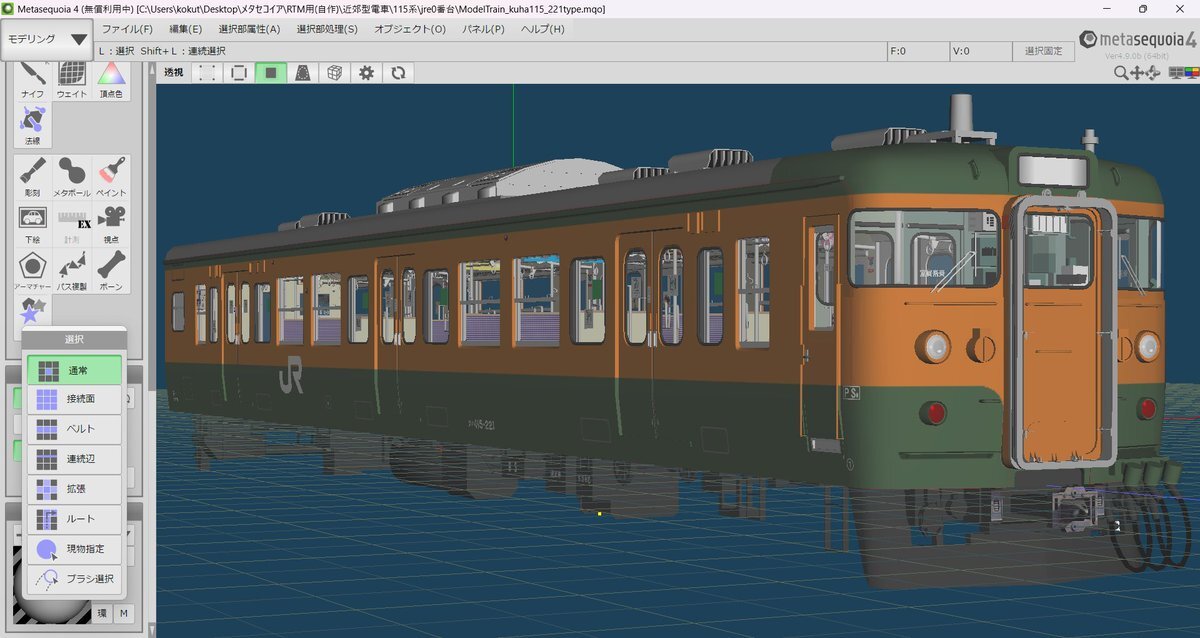This screenshot has height=638, width=1200.
Task: Choose 拡張 (Expand) selection mode
Action: pos(74,490)
